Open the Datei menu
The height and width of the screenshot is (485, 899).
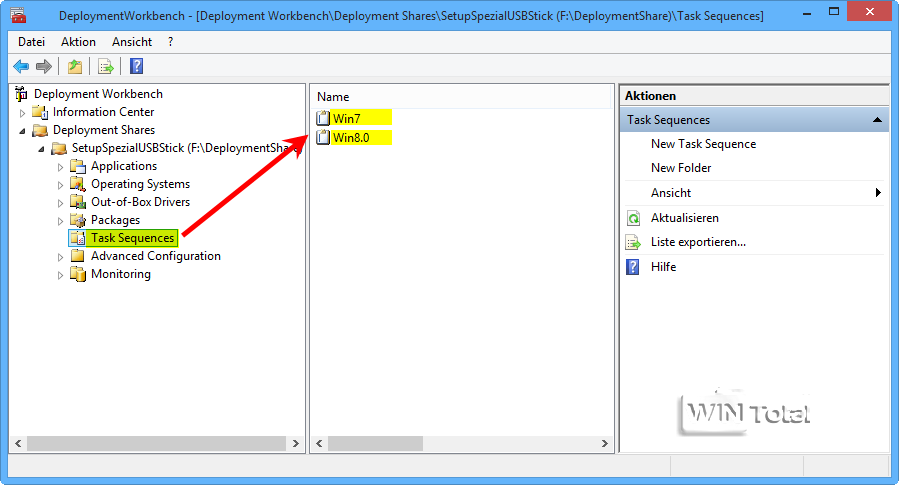pyautogui.click(x=32, y=42)
